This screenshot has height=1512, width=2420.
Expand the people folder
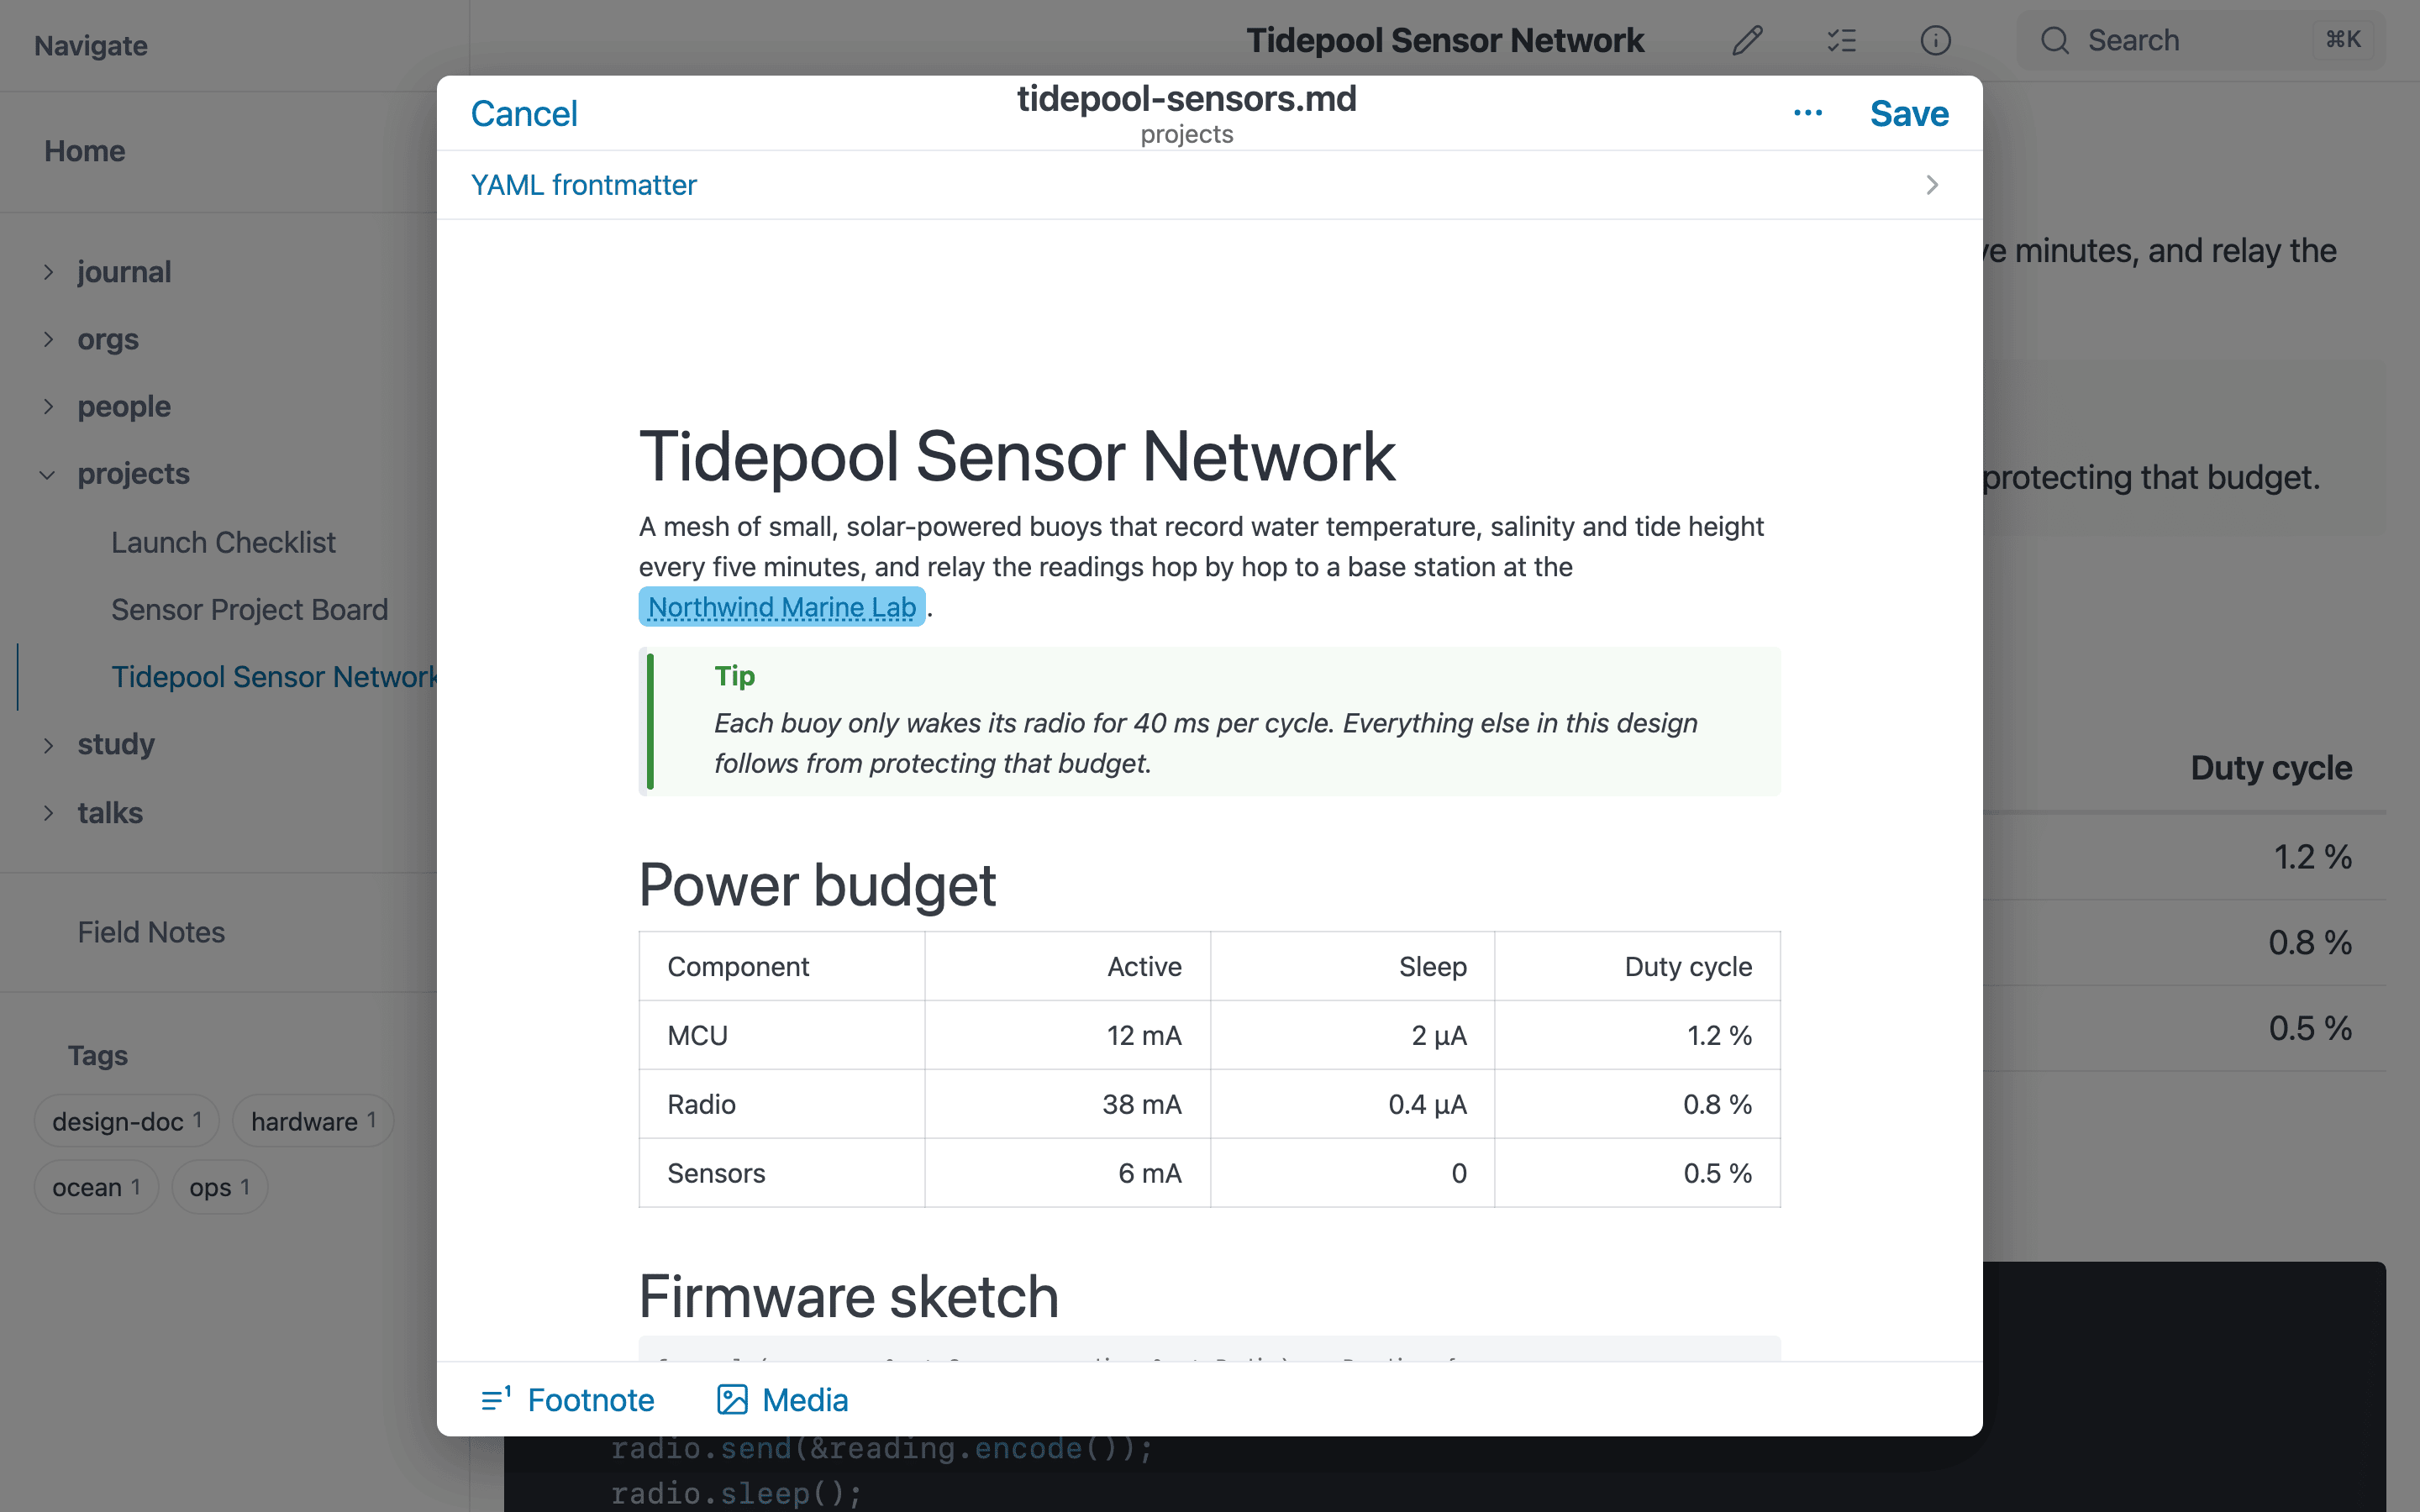point(48,406)
